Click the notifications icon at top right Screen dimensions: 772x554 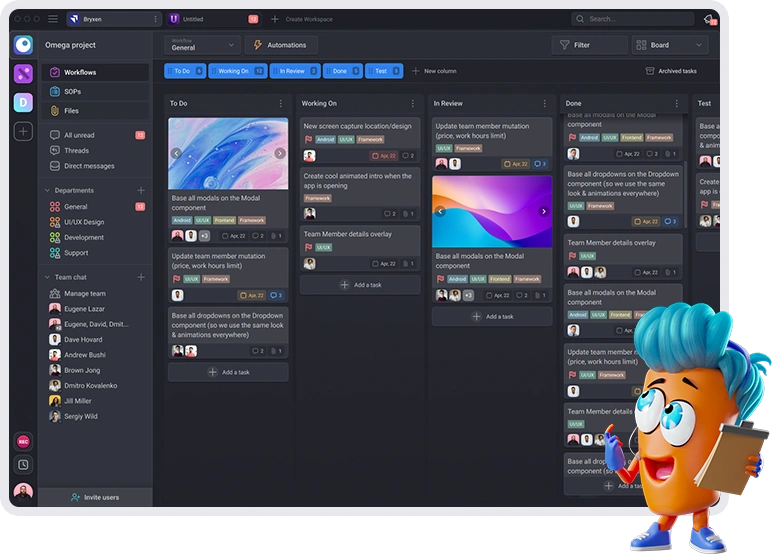pyautogui.click(x=709, y=19)
